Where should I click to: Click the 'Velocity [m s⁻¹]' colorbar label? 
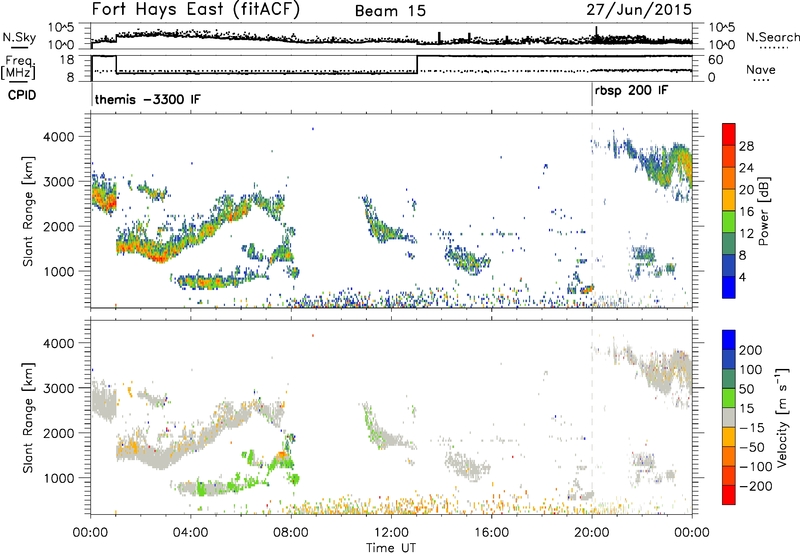(781, 417)
